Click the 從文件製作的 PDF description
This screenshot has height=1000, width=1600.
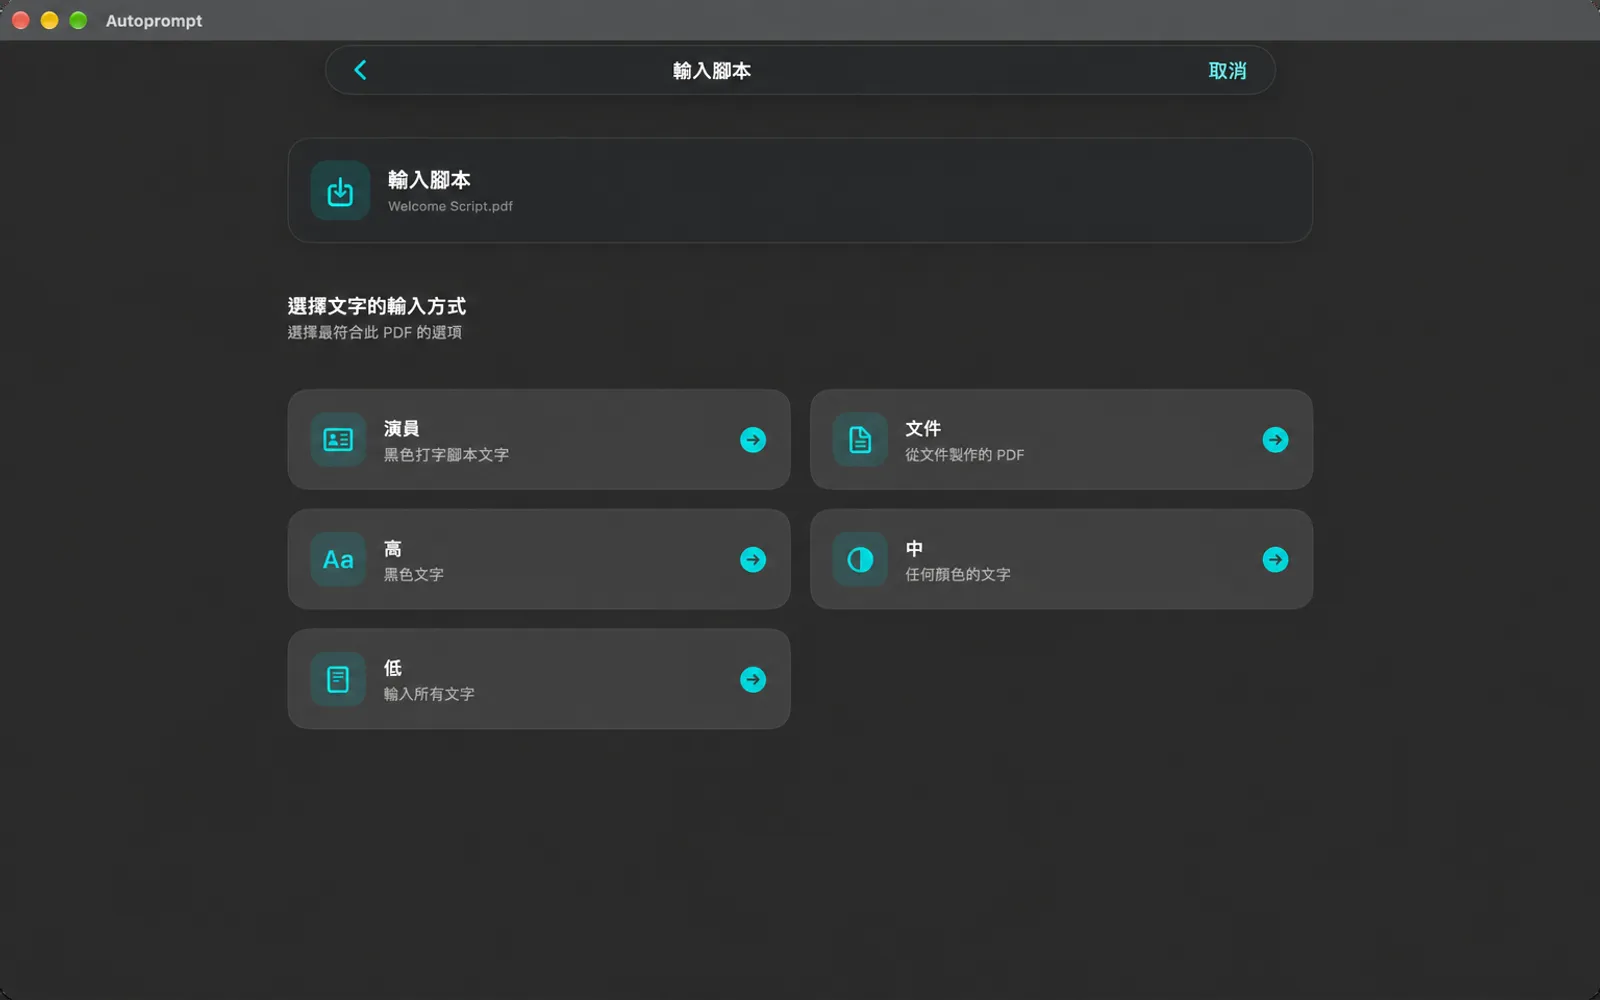964,455
